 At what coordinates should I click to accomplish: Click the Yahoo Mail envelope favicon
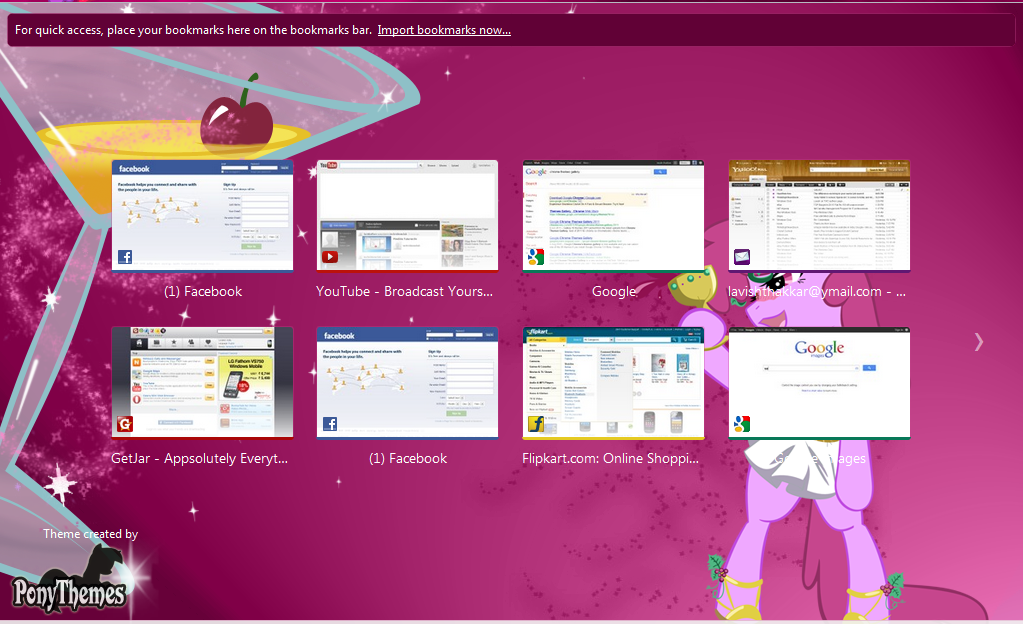(x=742, y=257)
